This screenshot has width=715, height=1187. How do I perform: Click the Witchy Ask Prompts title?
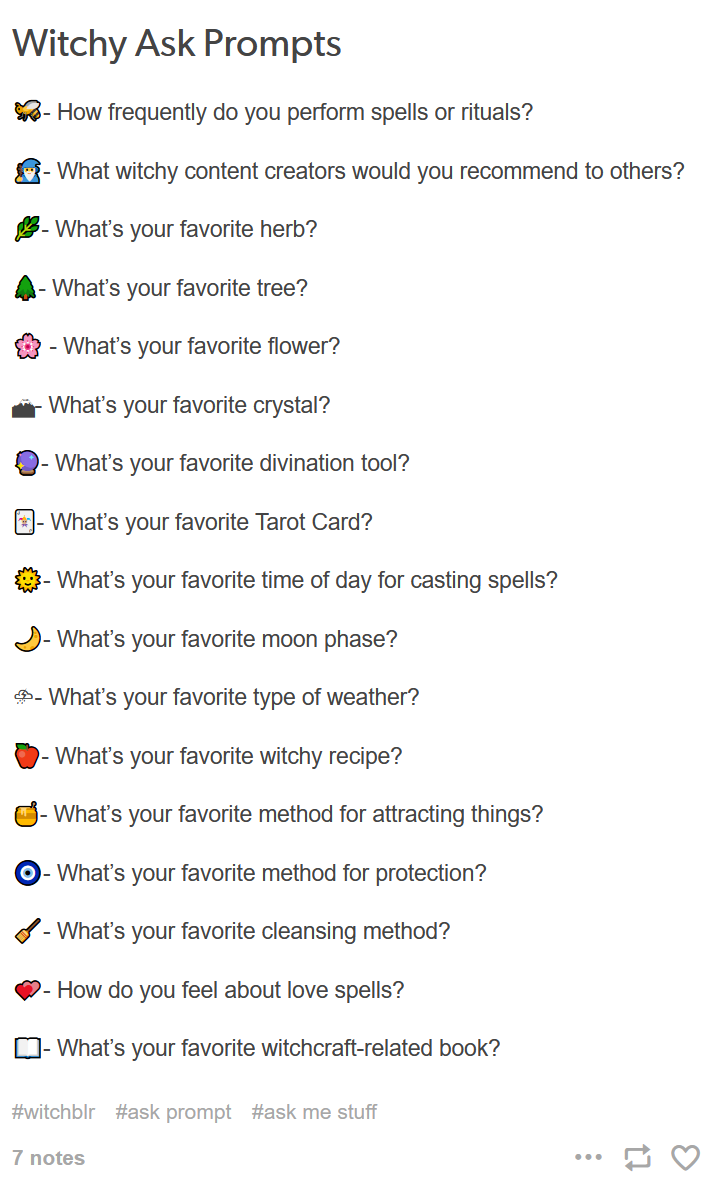pyautogui.click(x=176, y=43)
